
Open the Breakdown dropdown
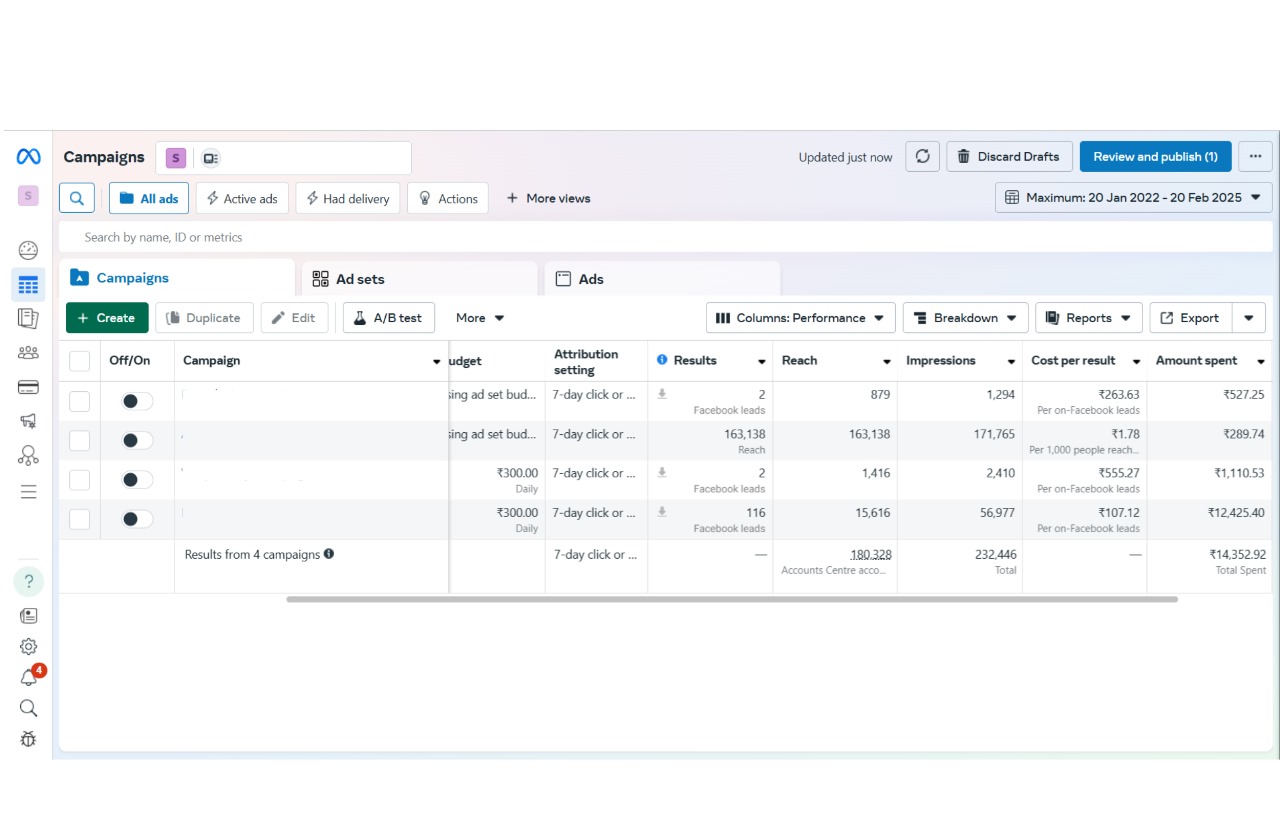(964, 318)
